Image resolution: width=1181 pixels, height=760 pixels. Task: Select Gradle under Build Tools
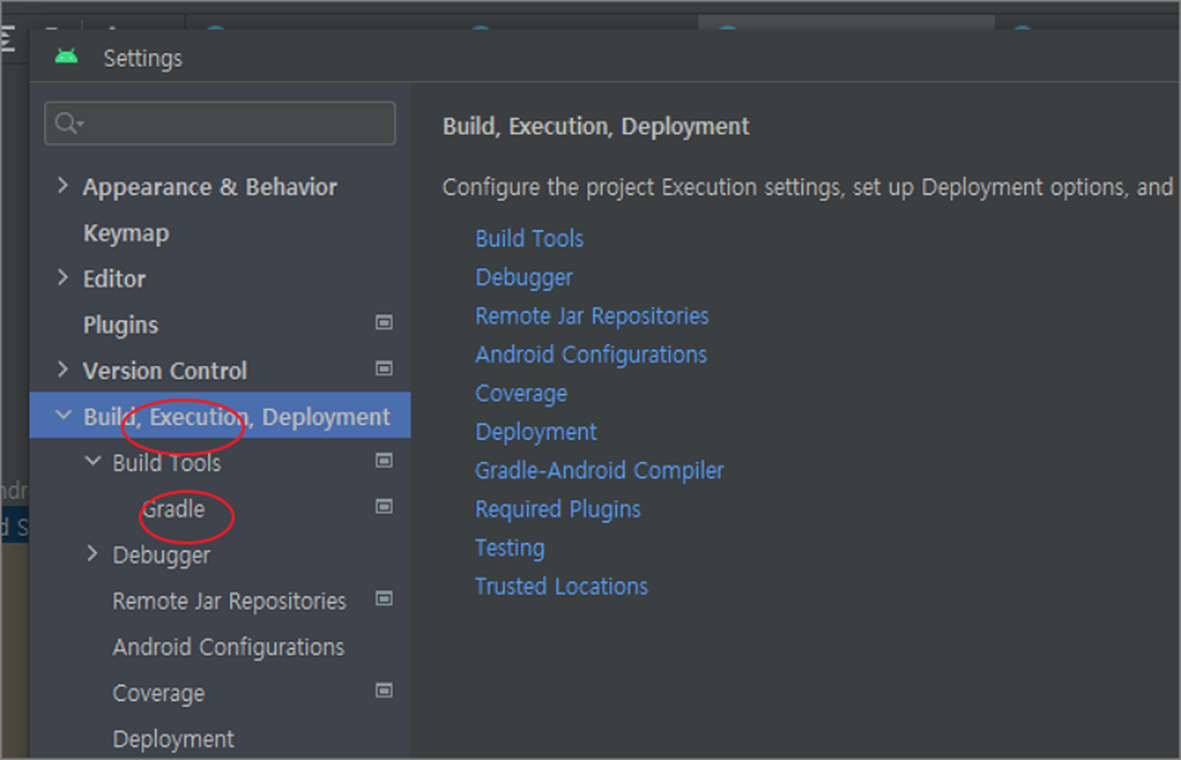click(173, 509)
